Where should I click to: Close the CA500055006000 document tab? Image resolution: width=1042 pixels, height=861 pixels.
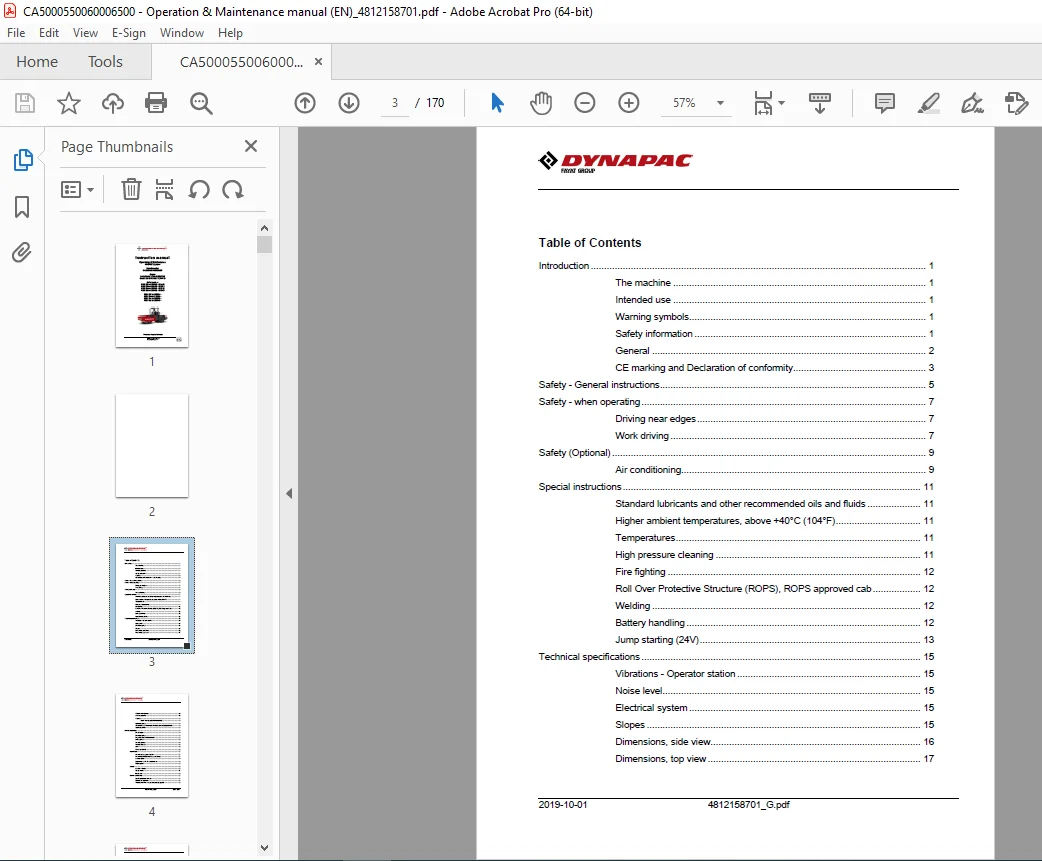click(x=318, y=62)
